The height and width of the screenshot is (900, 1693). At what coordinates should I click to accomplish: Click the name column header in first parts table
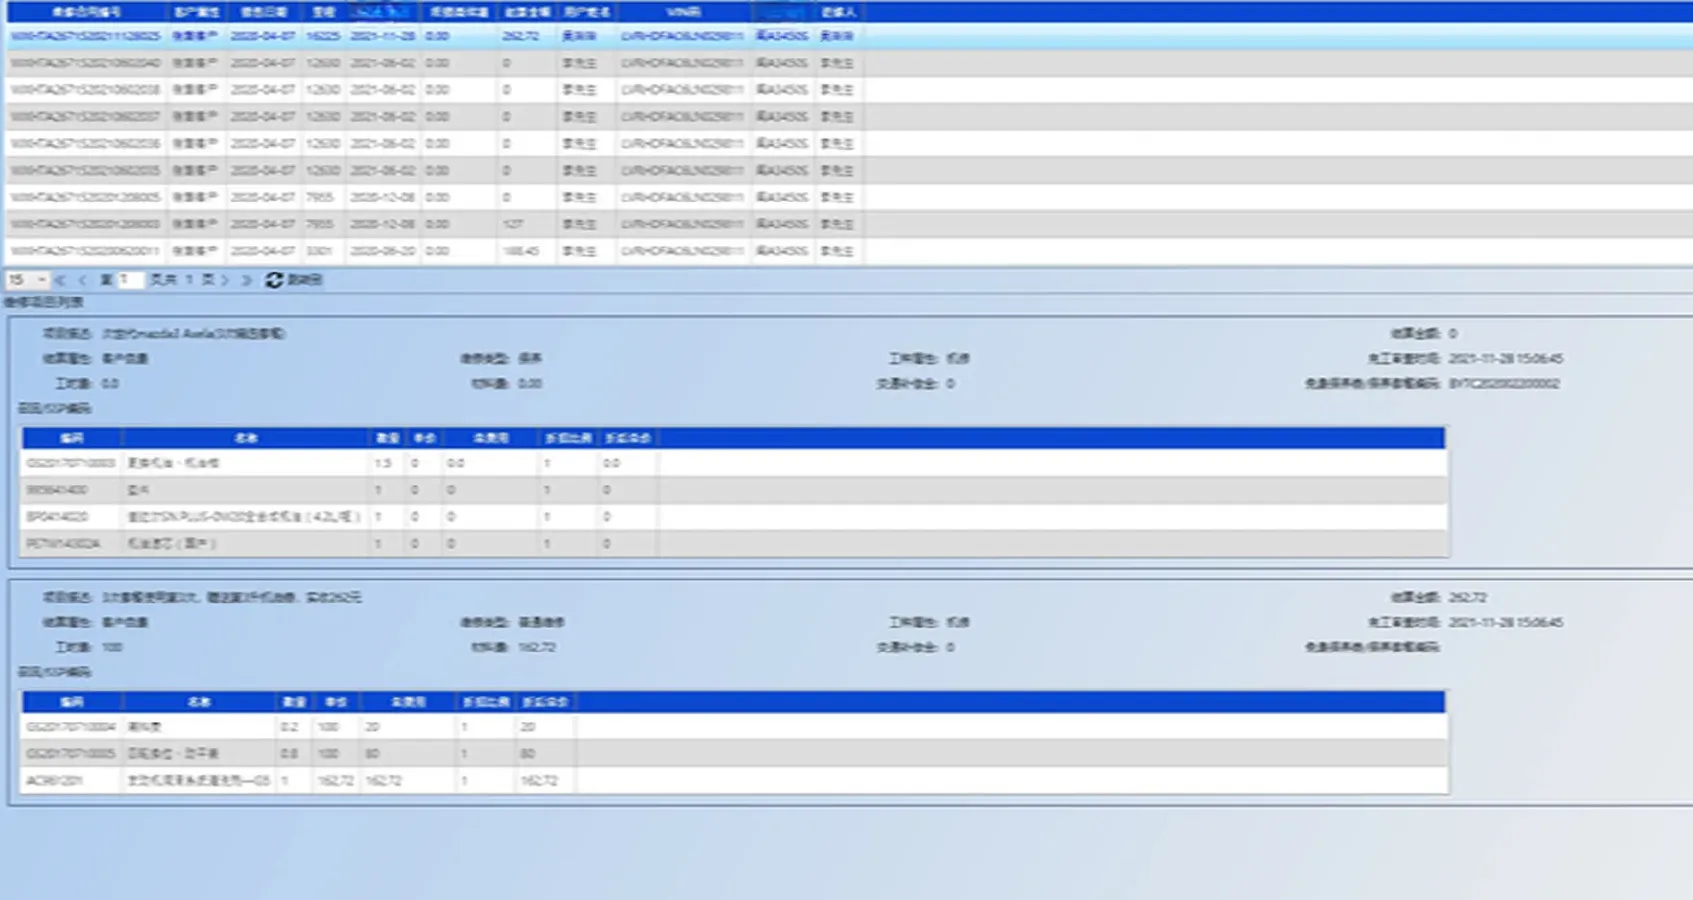[x=245, y=438]
